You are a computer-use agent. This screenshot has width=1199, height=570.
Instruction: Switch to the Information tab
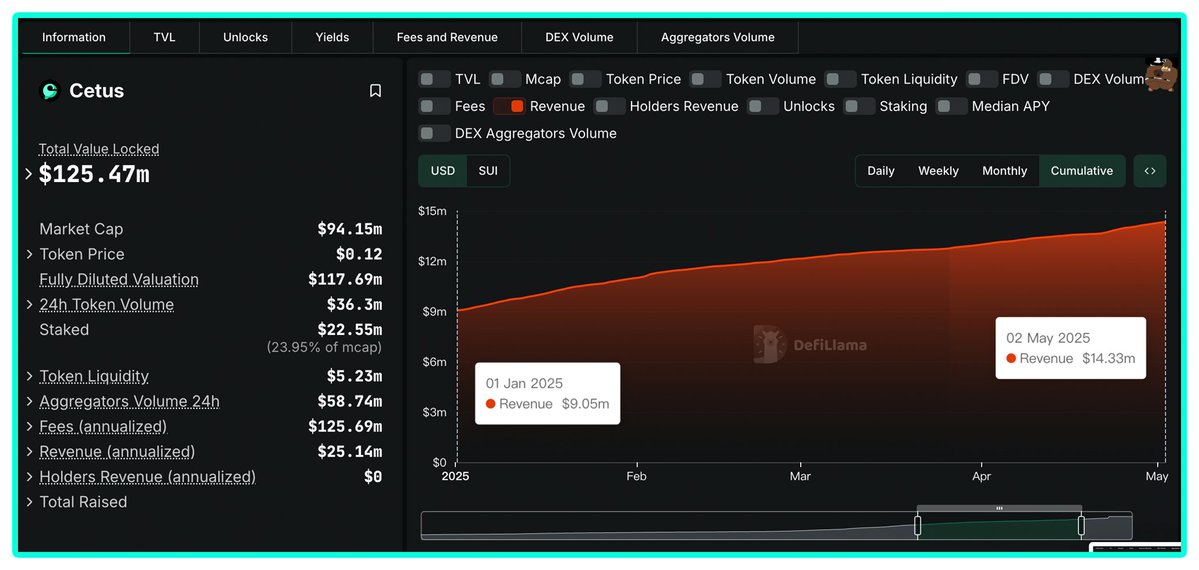74,37
